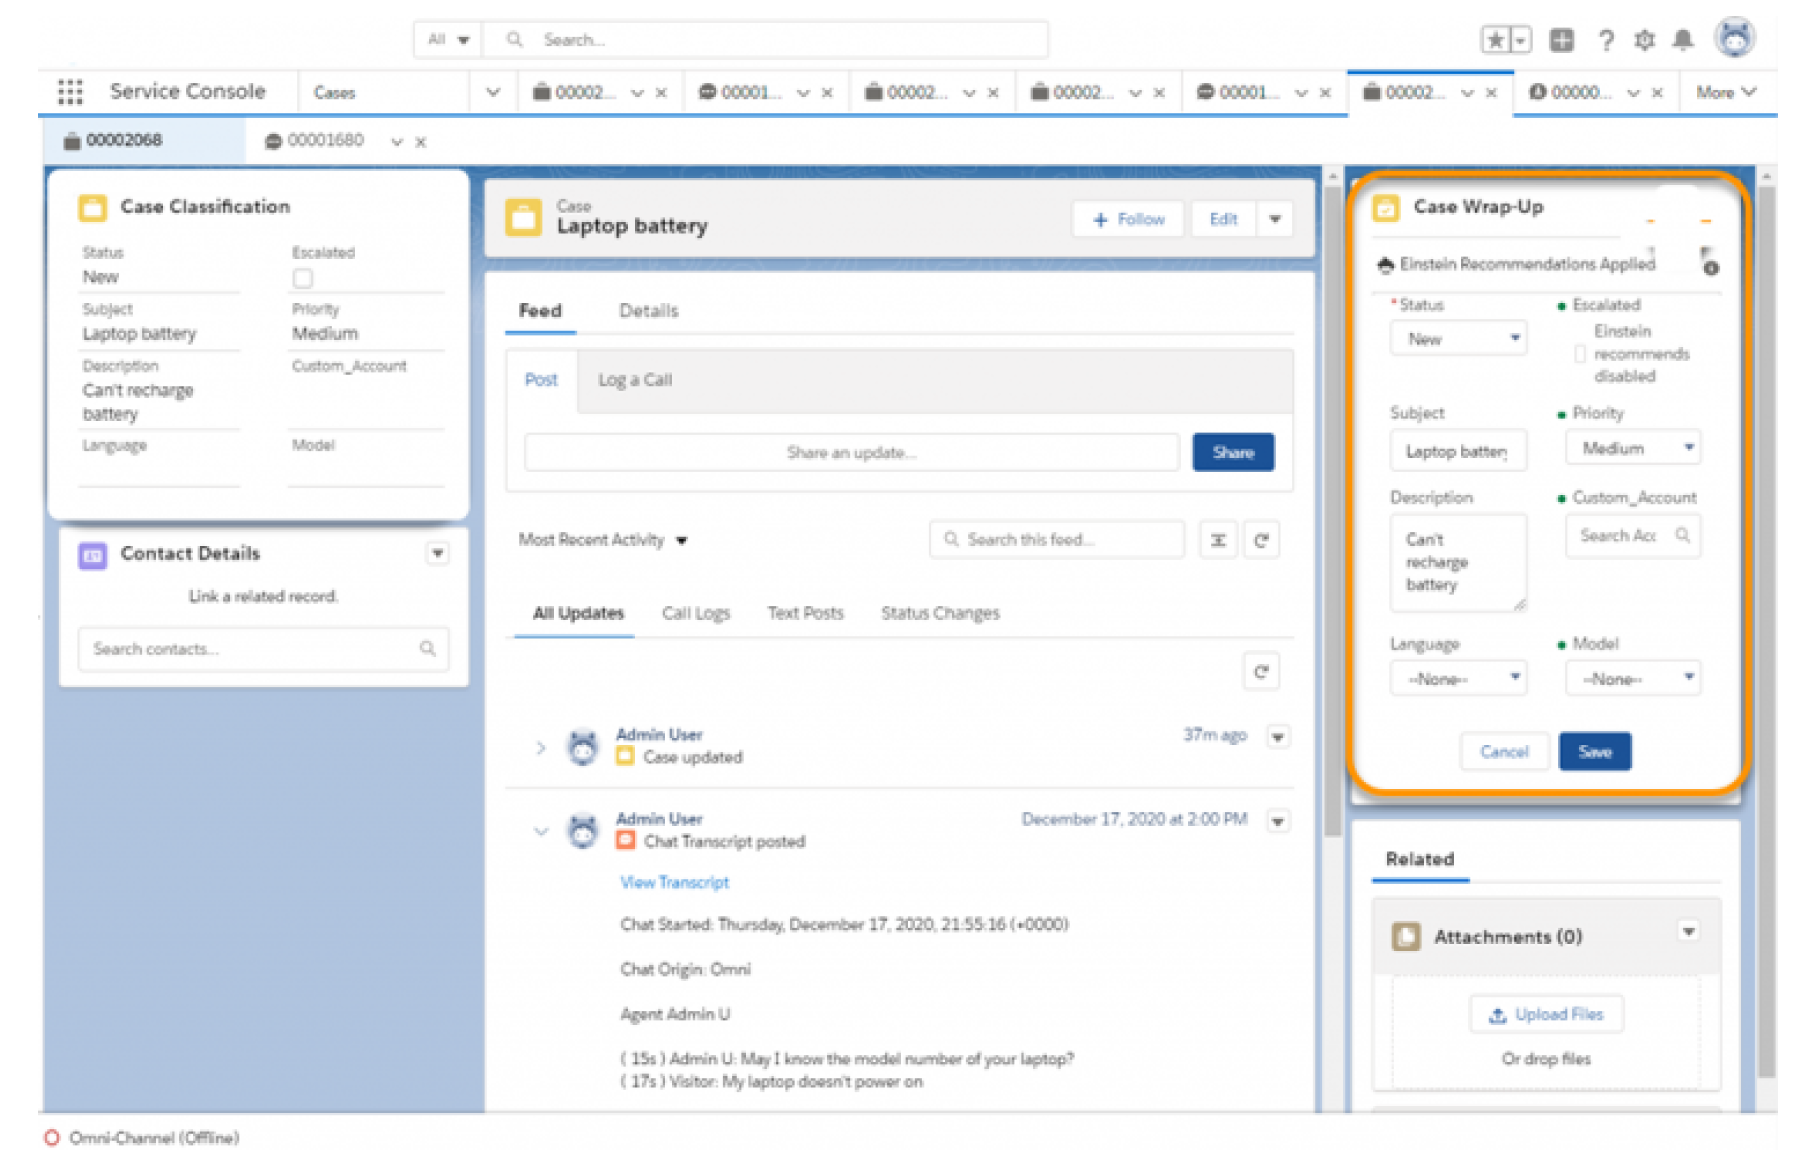Close the 00001680 subtab
The image size is (1800, 1166).
tap(421, 142)
